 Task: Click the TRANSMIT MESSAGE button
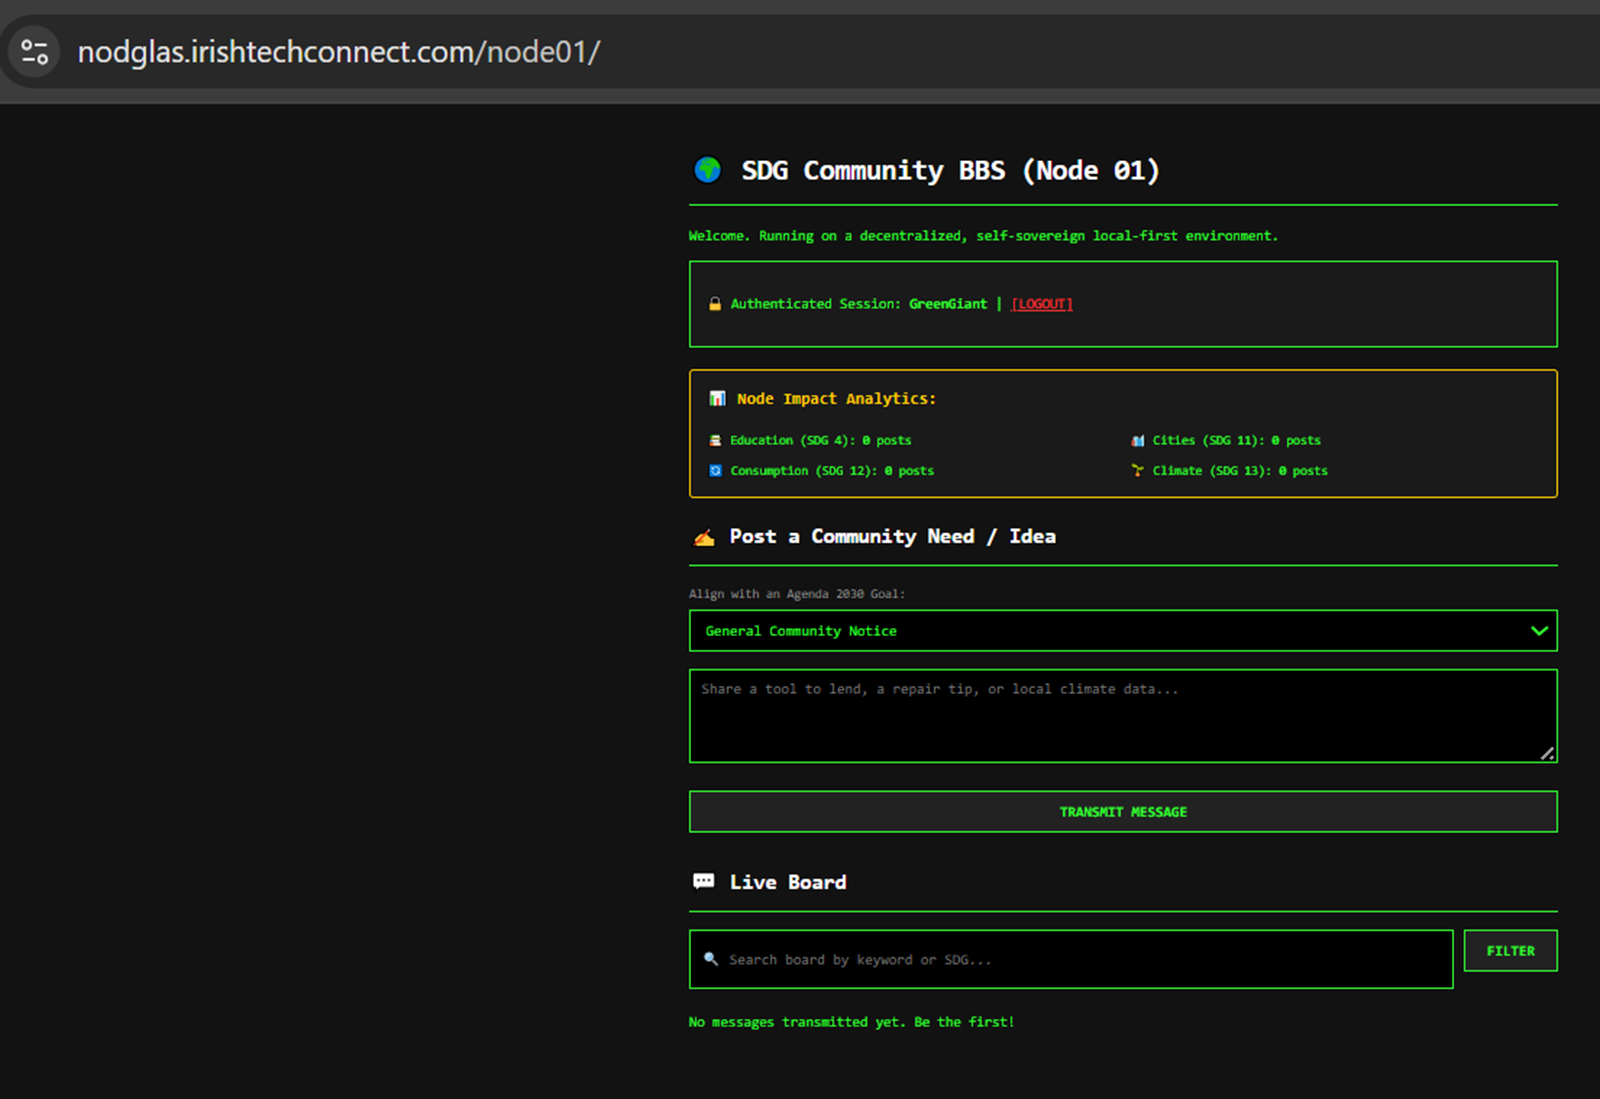[x=1123, y=812]
